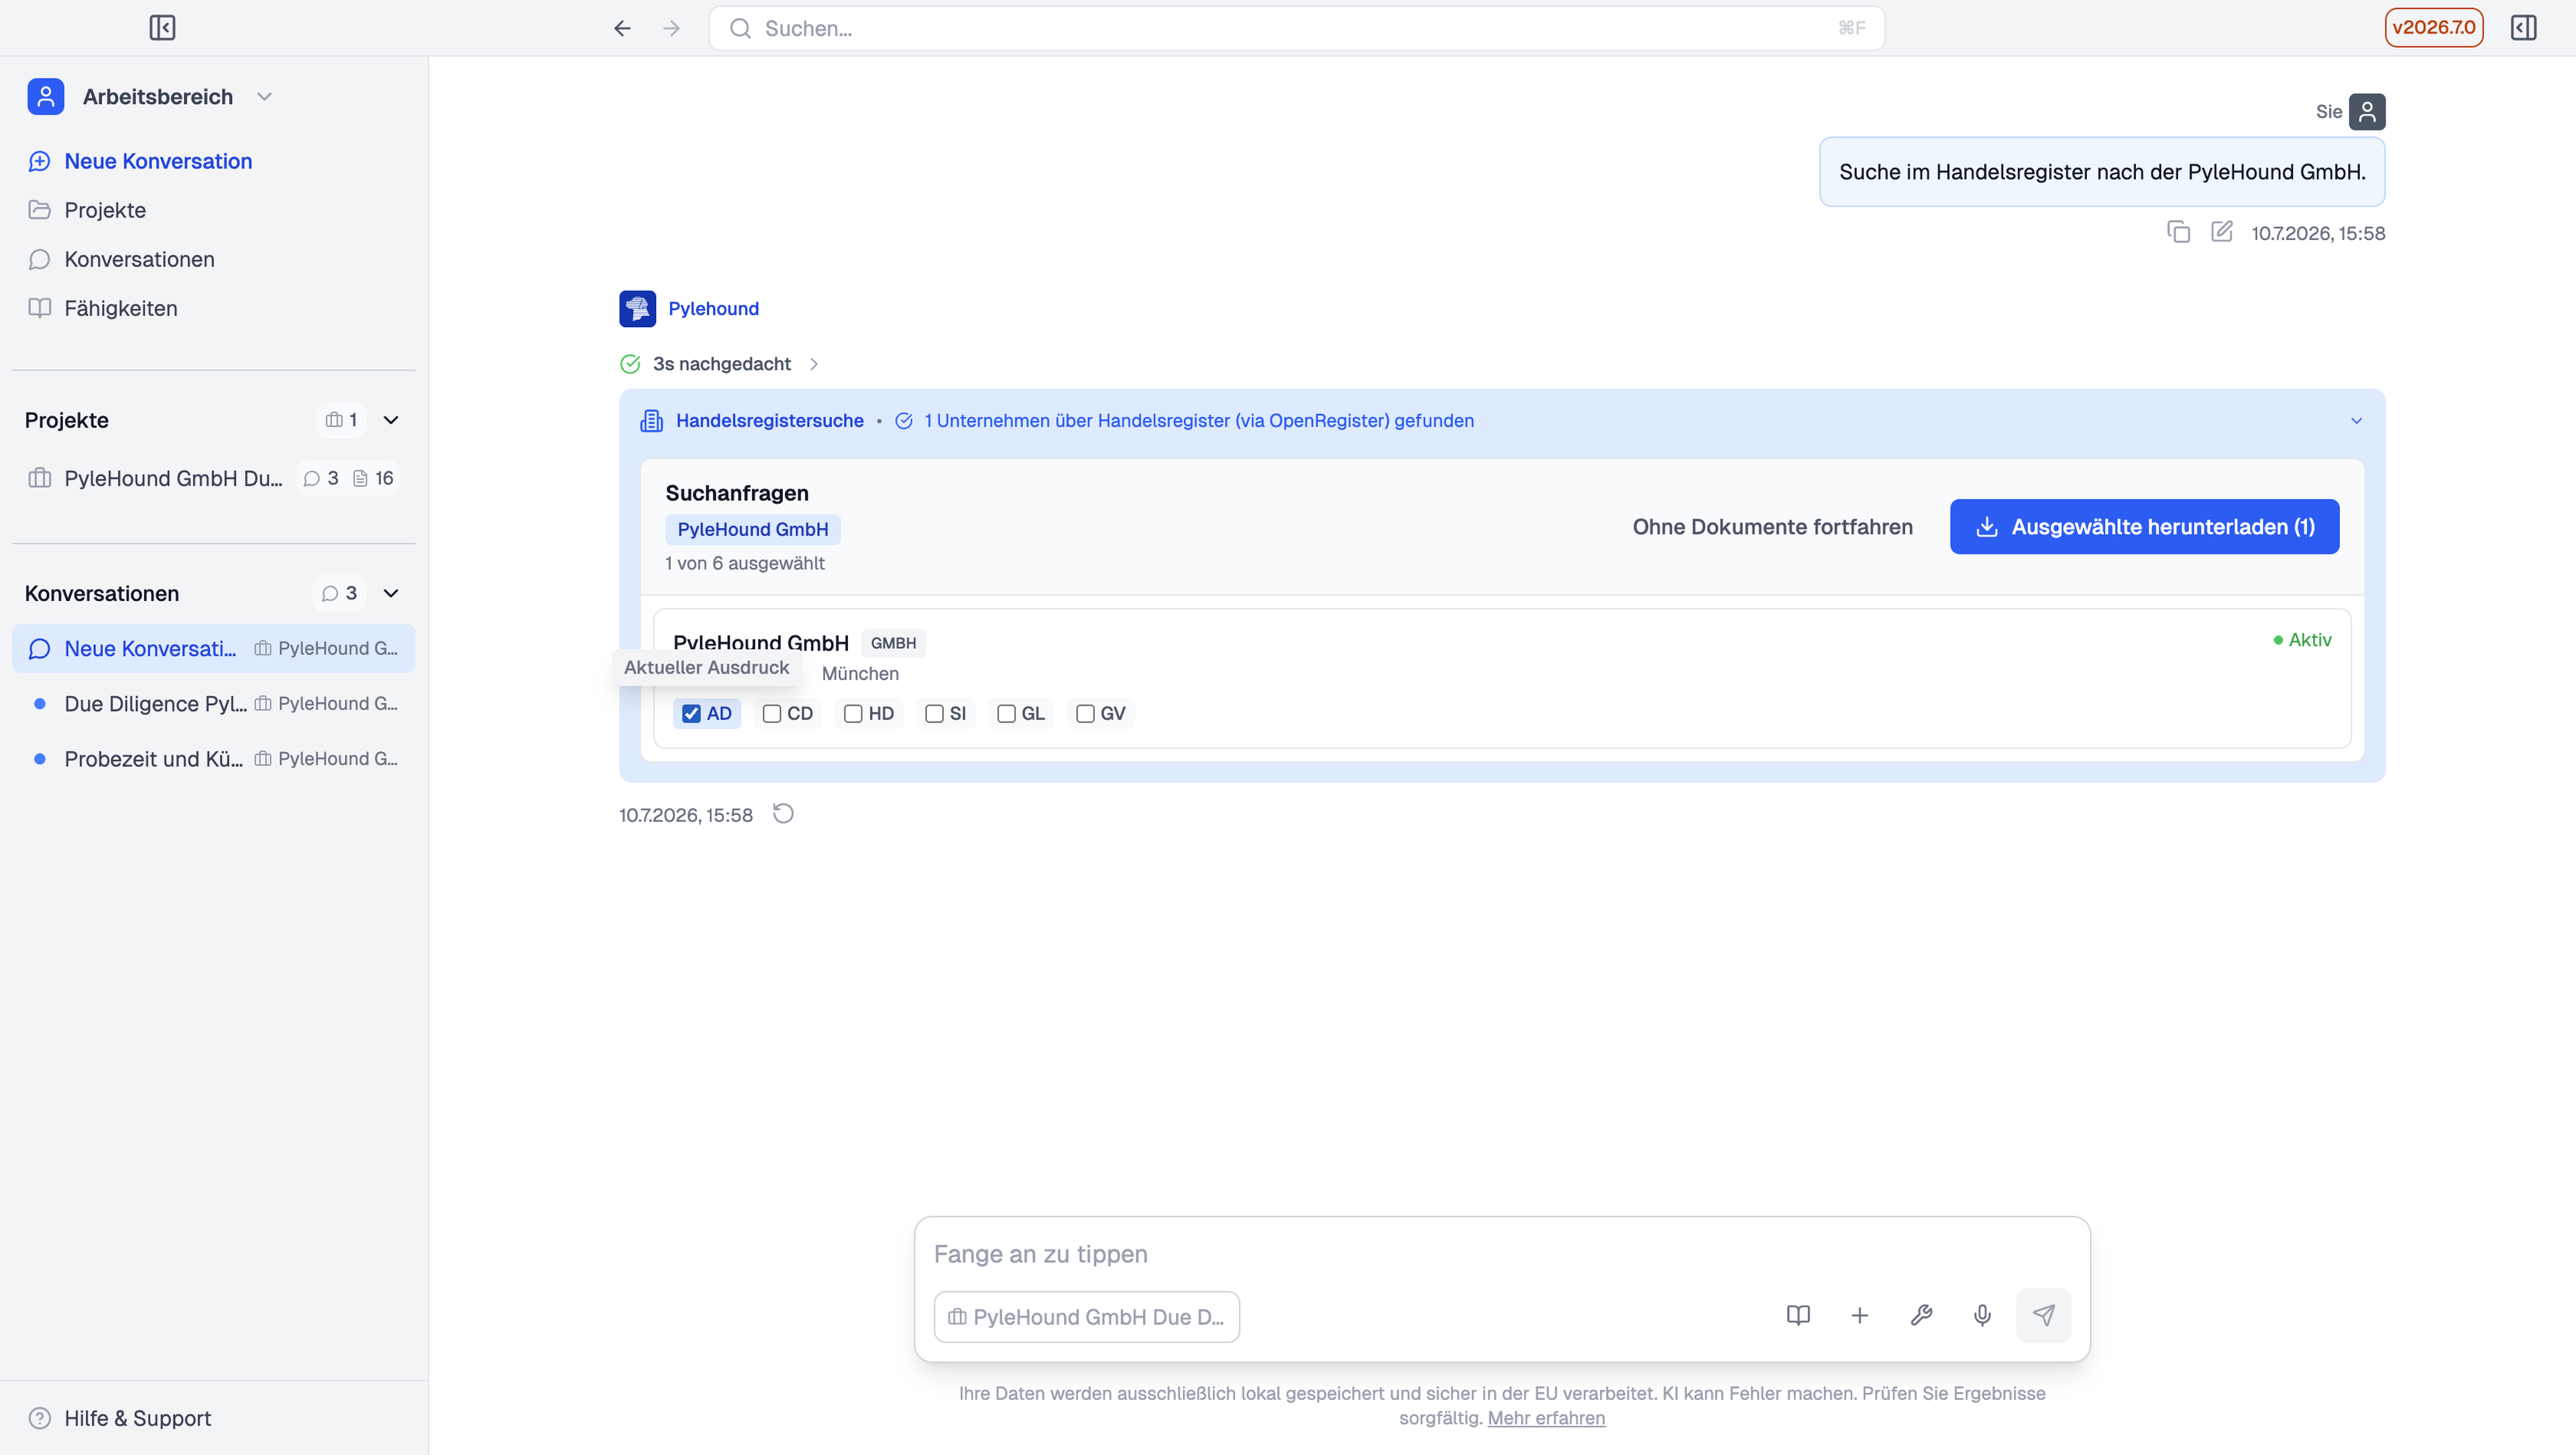
Task: Open skills book icon in composer
Action: tap(1798, 1315)
